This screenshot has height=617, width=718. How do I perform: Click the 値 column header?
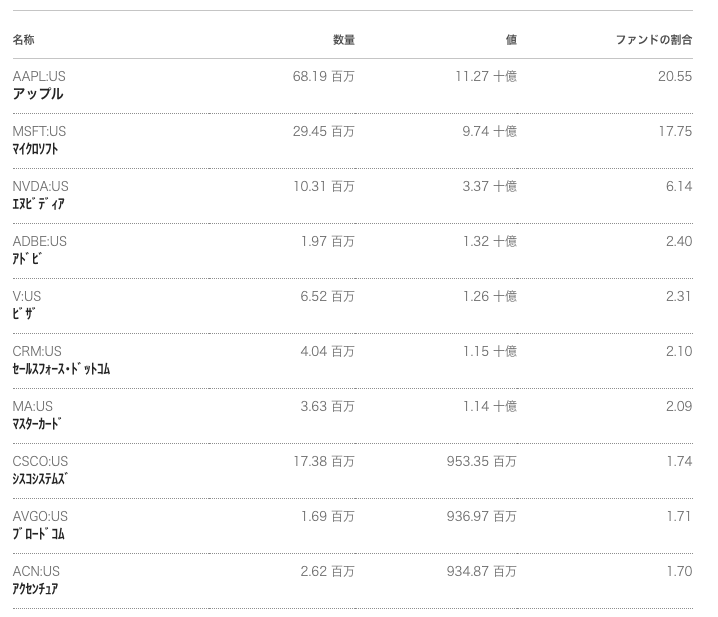click(x=511, y=40)
